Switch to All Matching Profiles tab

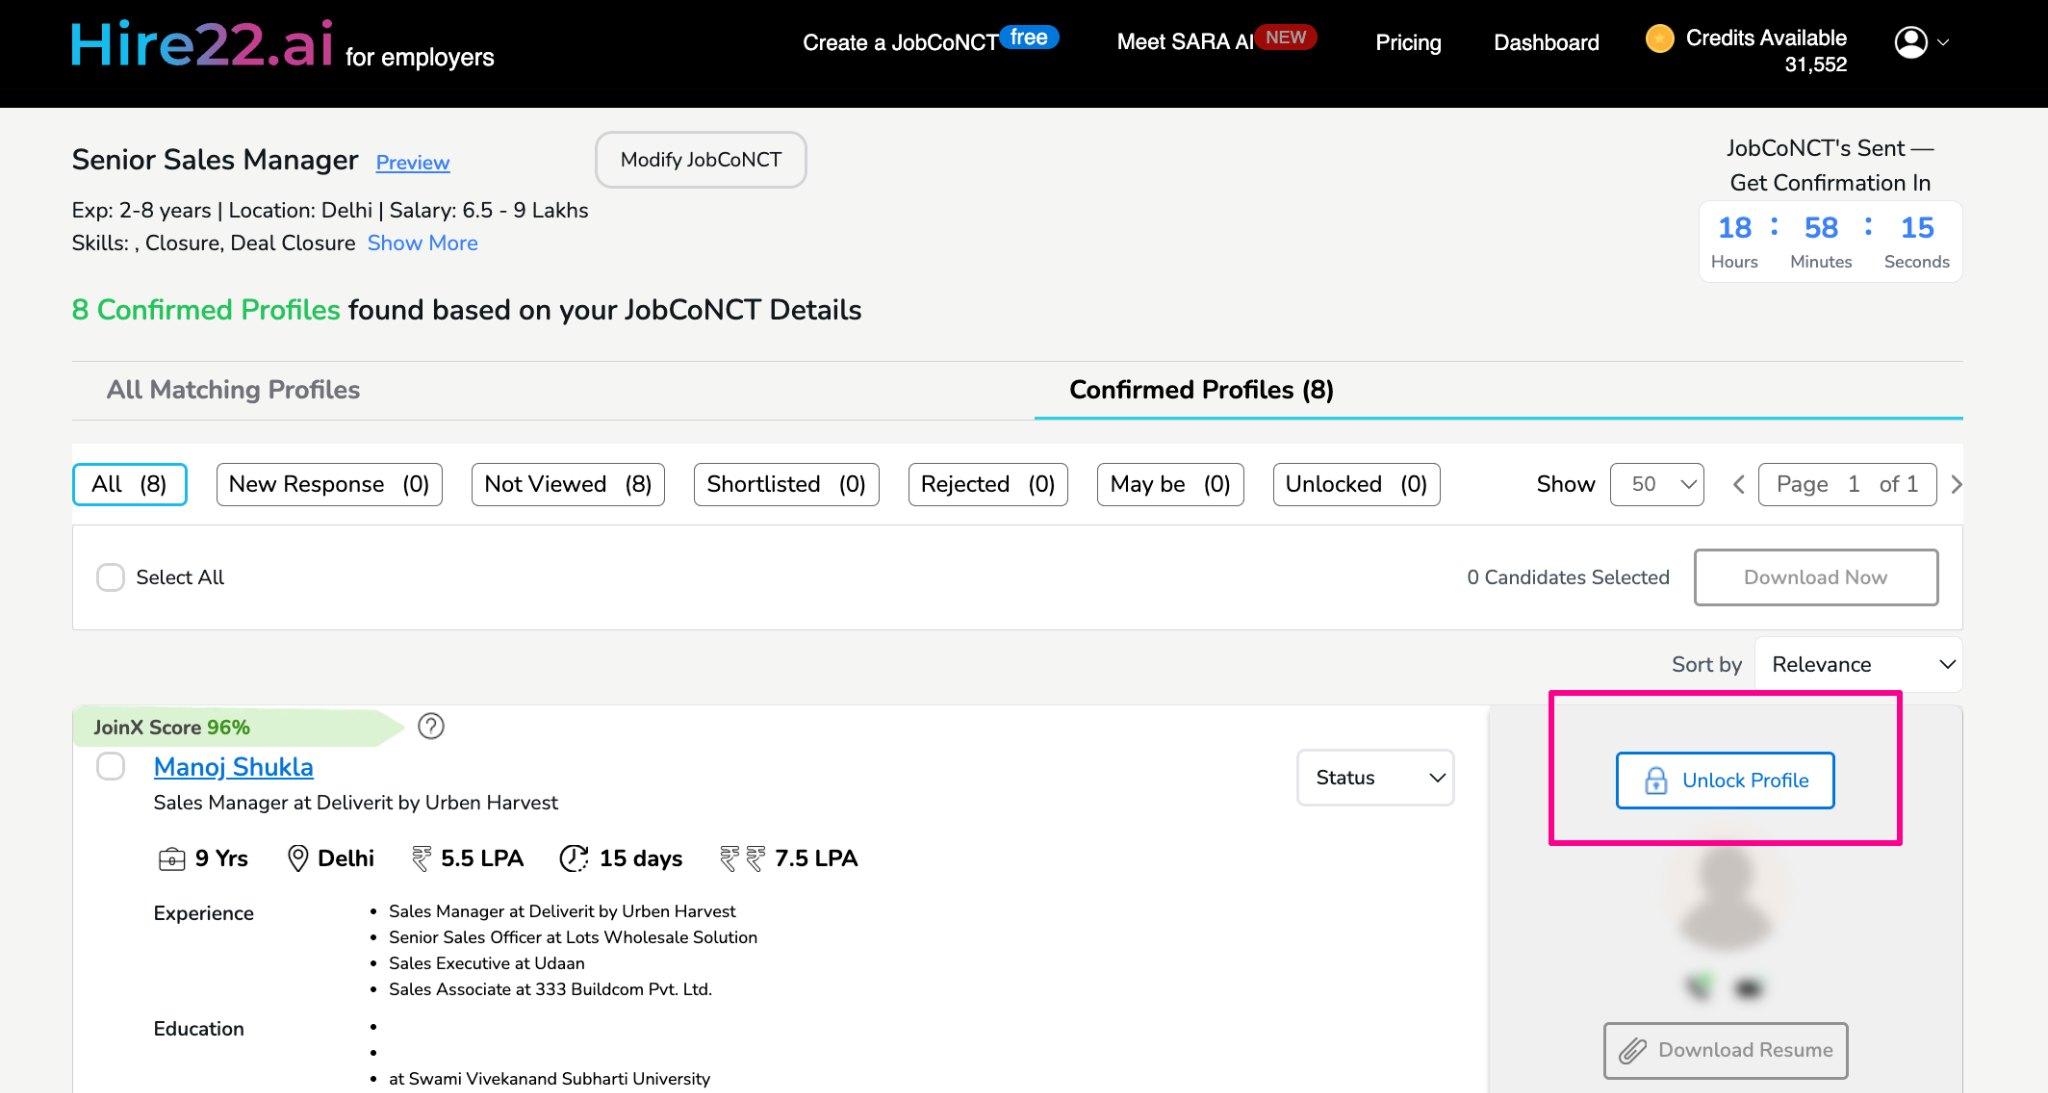coord(233,390)
